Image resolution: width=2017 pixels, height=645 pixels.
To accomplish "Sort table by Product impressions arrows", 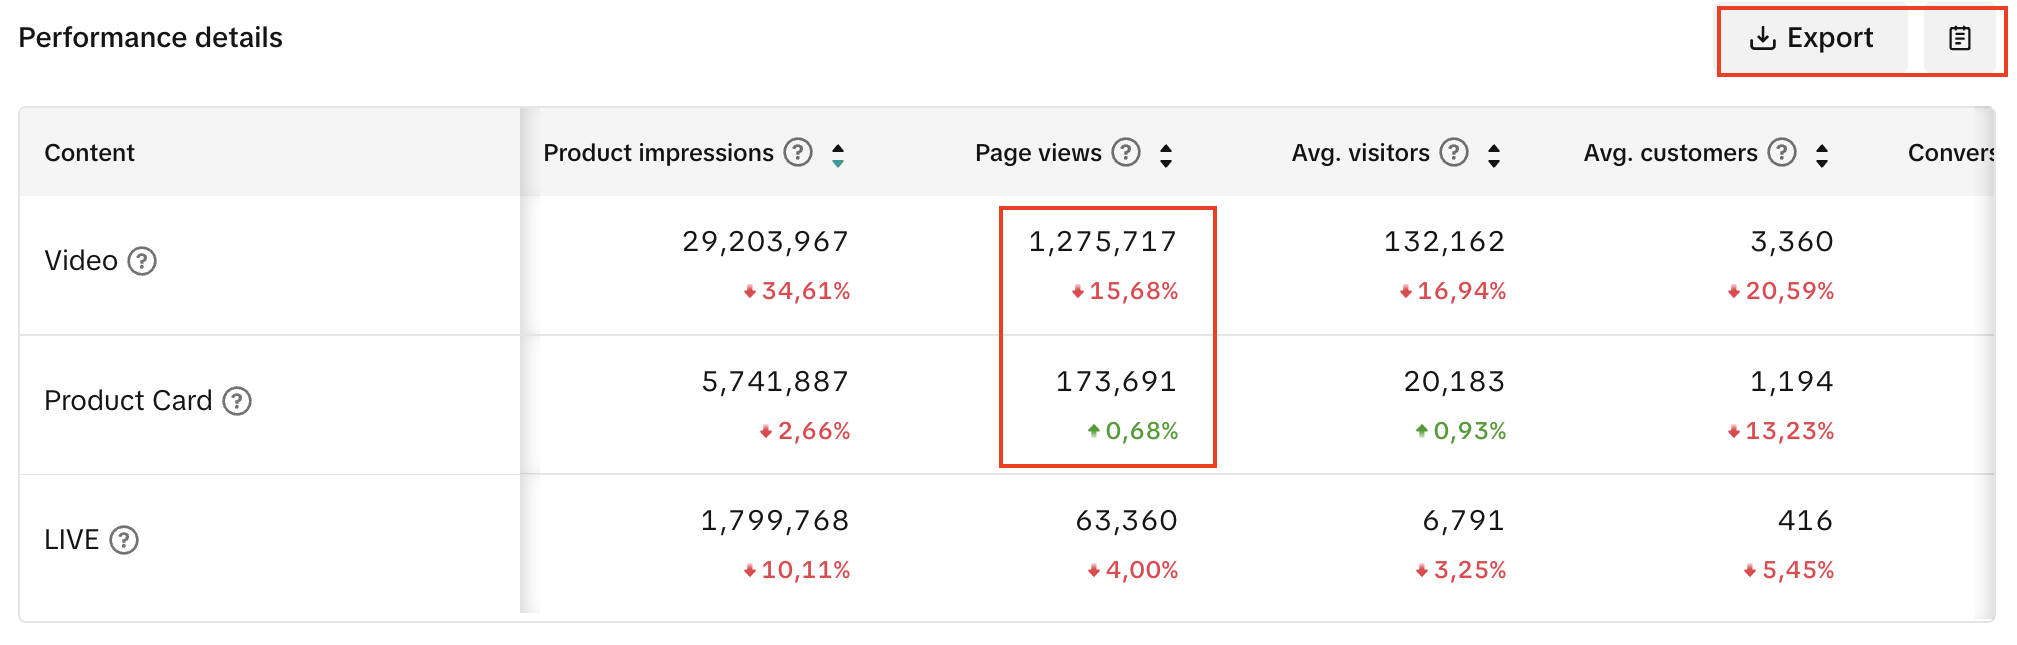I will click(838, 155).
